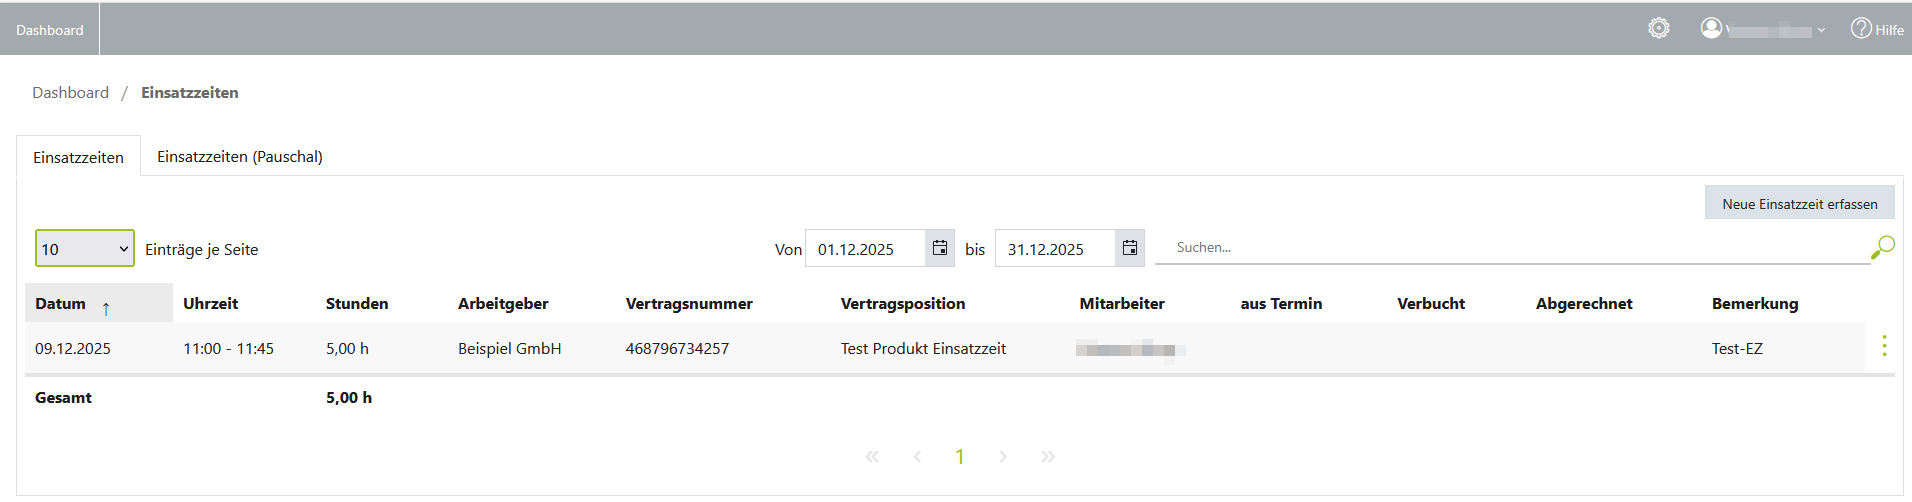Open settings gear icon in top bar
Viewport: 1912px width, 502px height.
1659,28
